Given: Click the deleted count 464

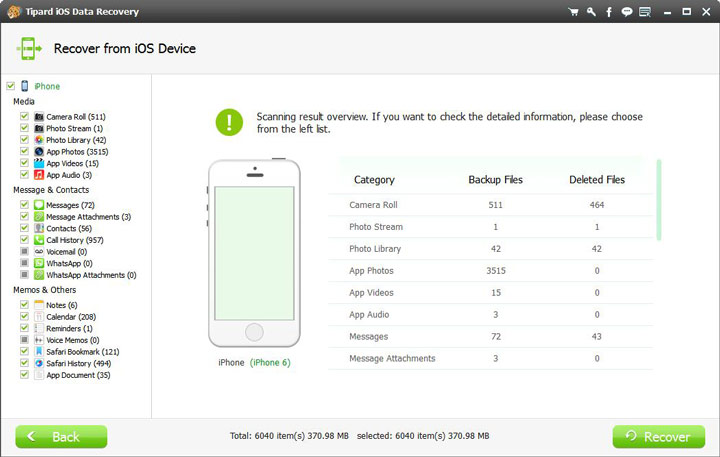Looking at the screenshot, I should point(597,205).
